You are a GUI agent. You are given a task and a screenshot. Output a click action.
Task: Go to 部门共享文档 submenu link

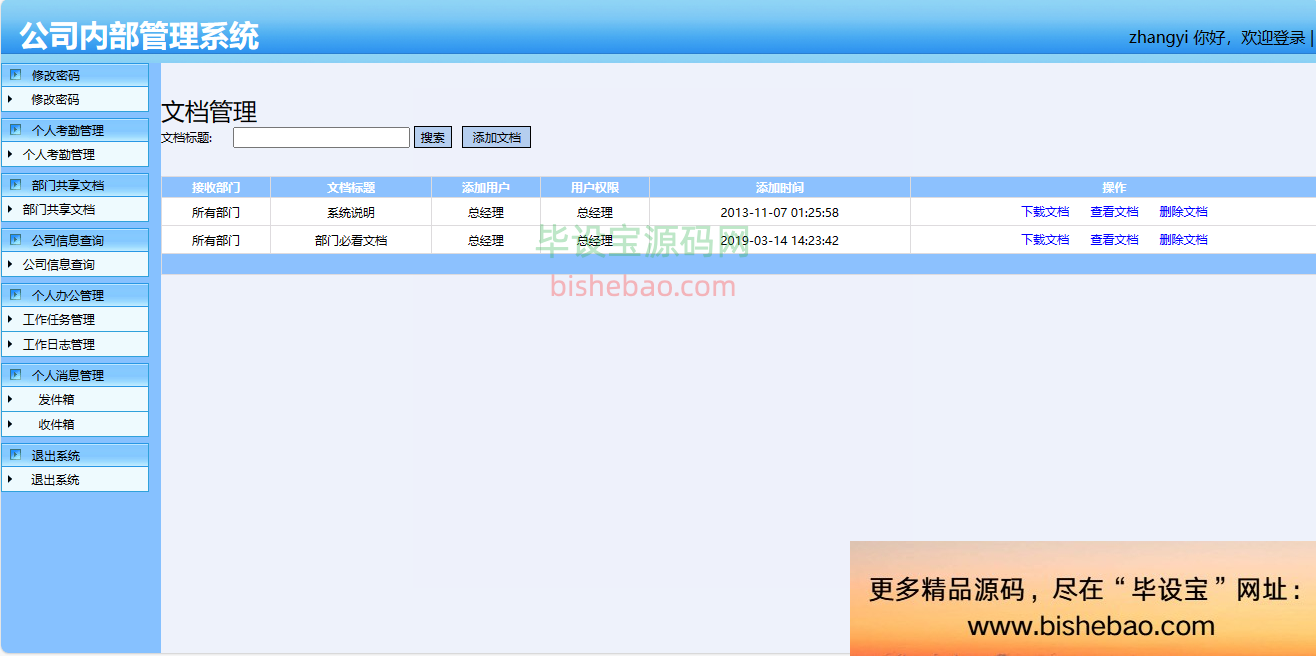[59, 210]
